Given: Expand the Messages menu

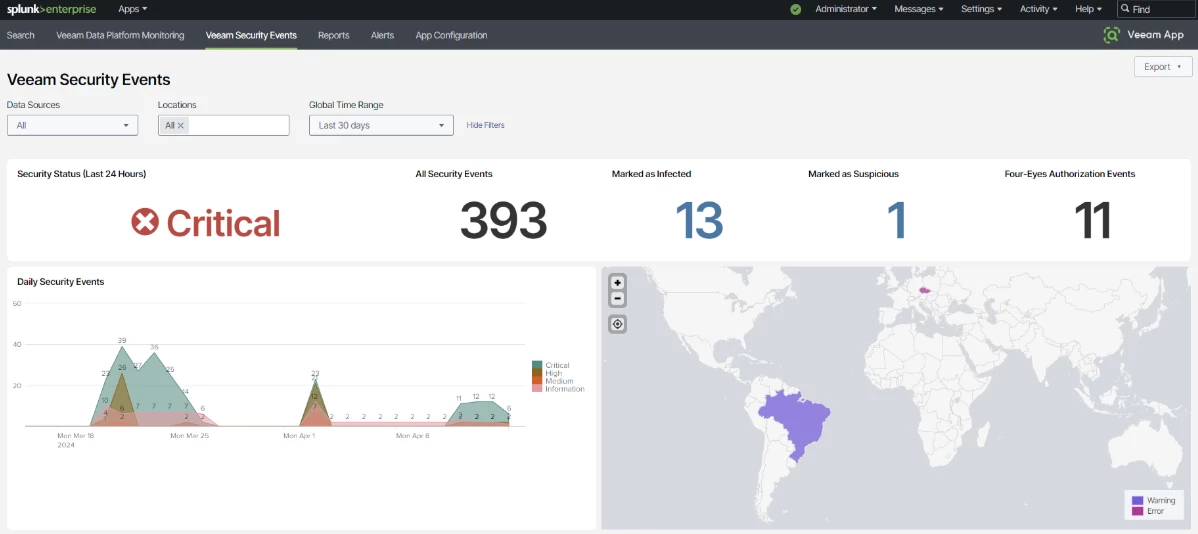Looking at the screenshot, I should coord(918,9).
